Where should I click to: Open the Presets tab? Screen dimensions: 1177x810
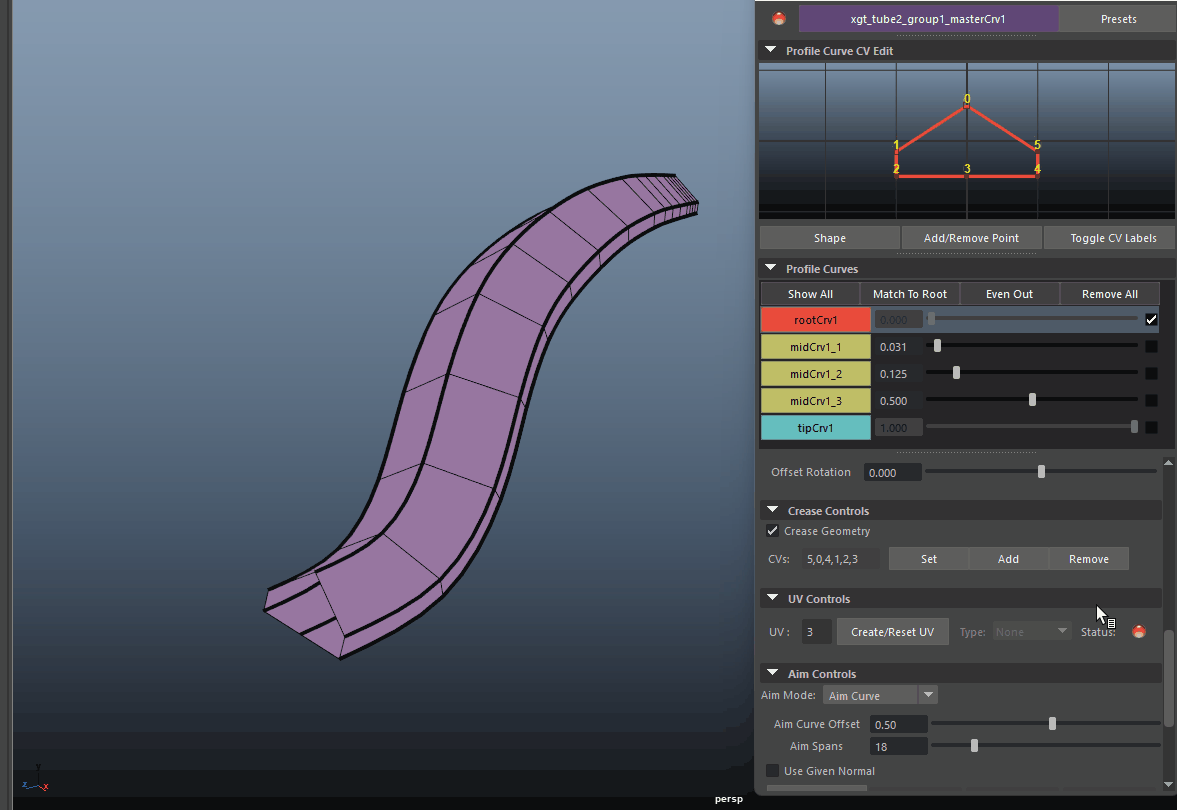click(1118, 19)
